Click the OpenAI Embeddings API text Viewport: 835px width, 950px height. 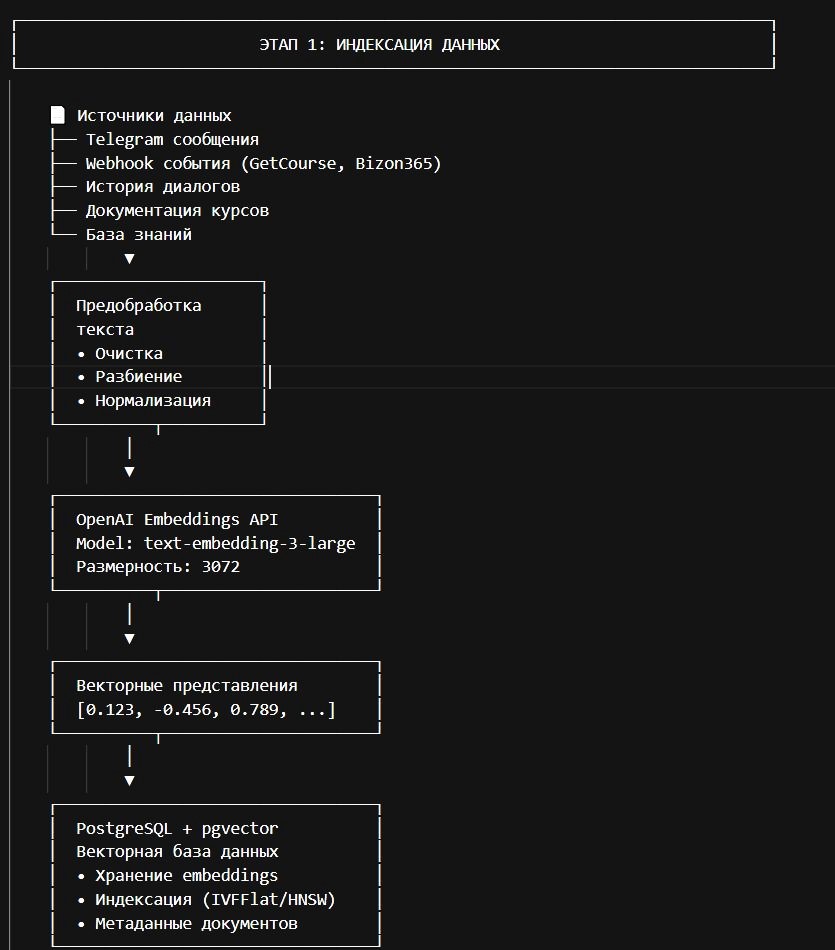click(x=177, y=520)
